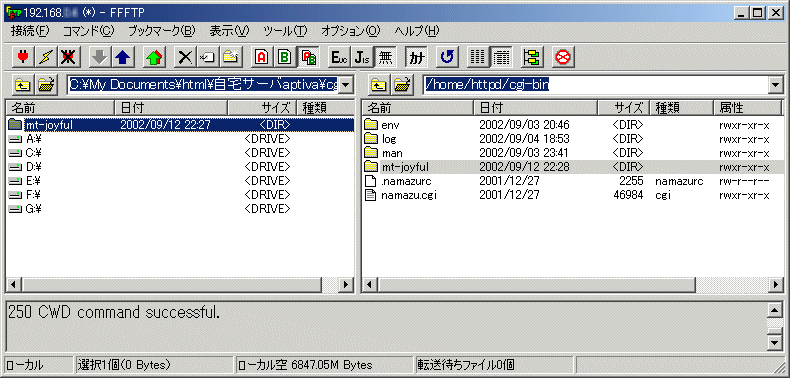Switch to detailed list view
790x378 pixels.
click(x=500, y=57)
